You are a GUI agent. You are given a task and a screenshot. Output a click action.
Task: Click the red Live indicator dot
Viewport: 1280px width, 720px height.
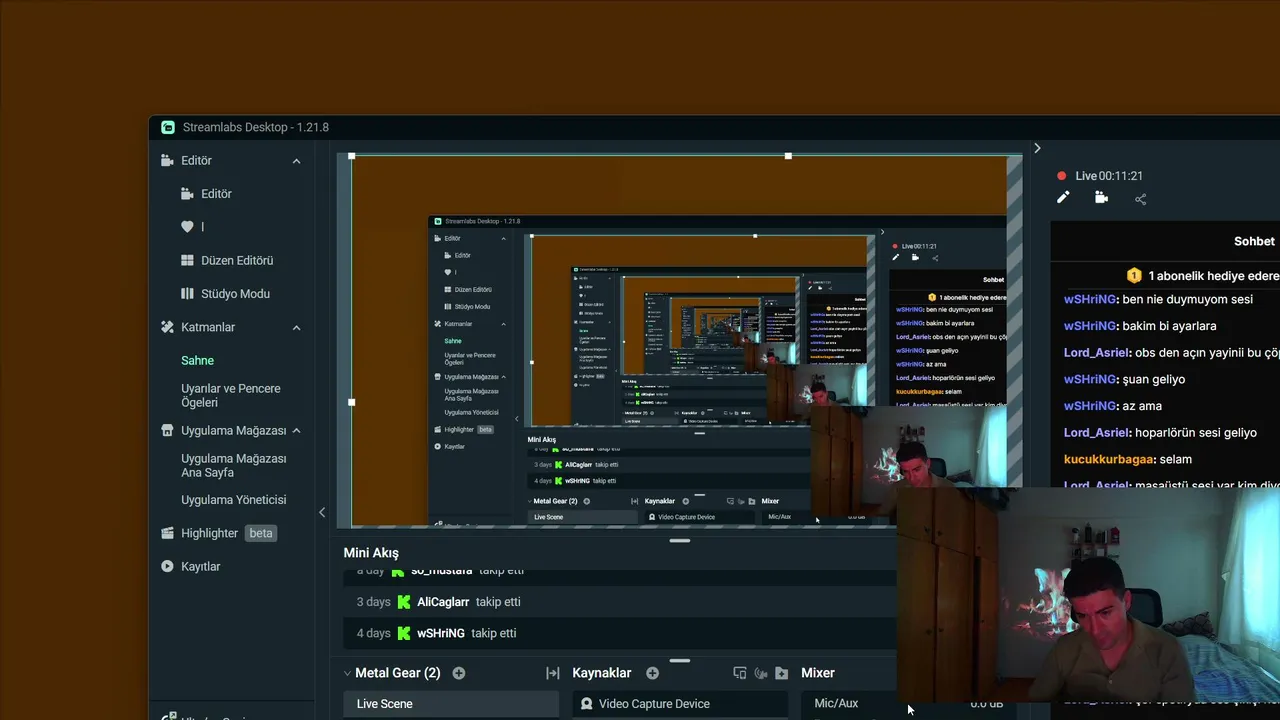[x=1062, y=176]
